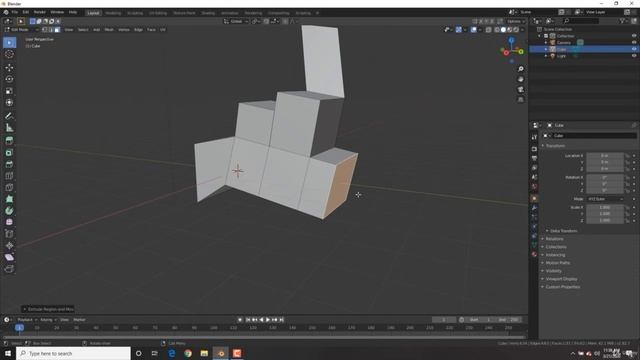This screenshot has height=360, width=640.
Task: Open the Face menu in viewport
Action: coord(151,30)
